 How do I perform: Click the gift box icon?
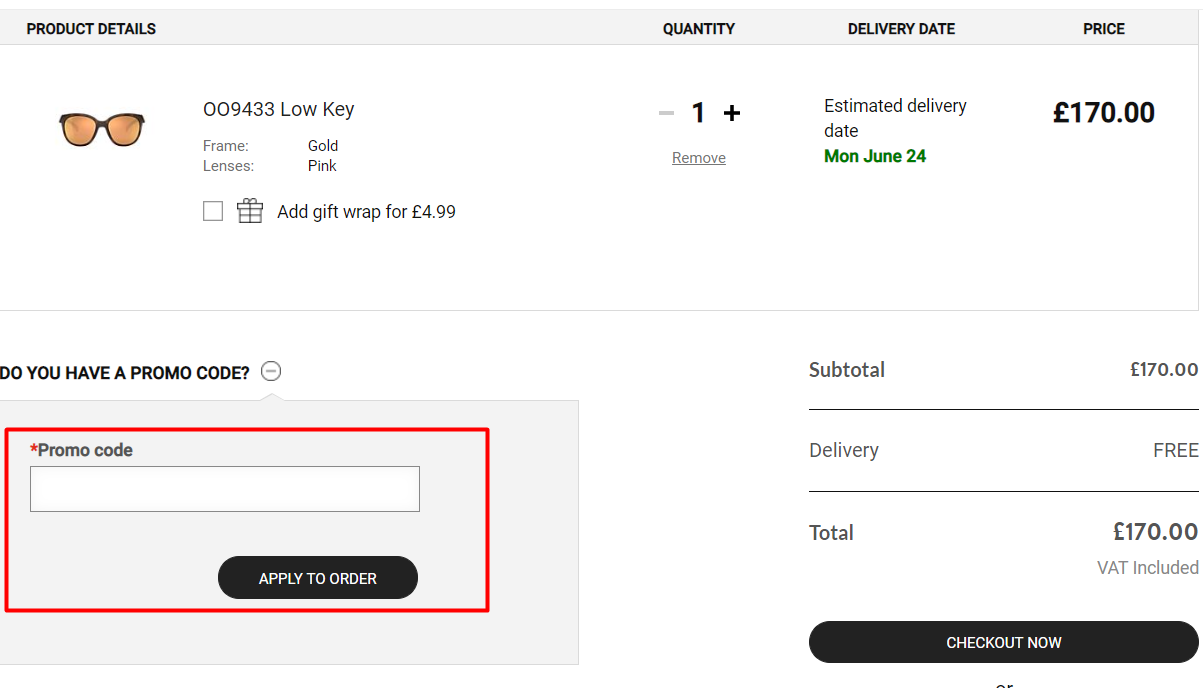250,211
